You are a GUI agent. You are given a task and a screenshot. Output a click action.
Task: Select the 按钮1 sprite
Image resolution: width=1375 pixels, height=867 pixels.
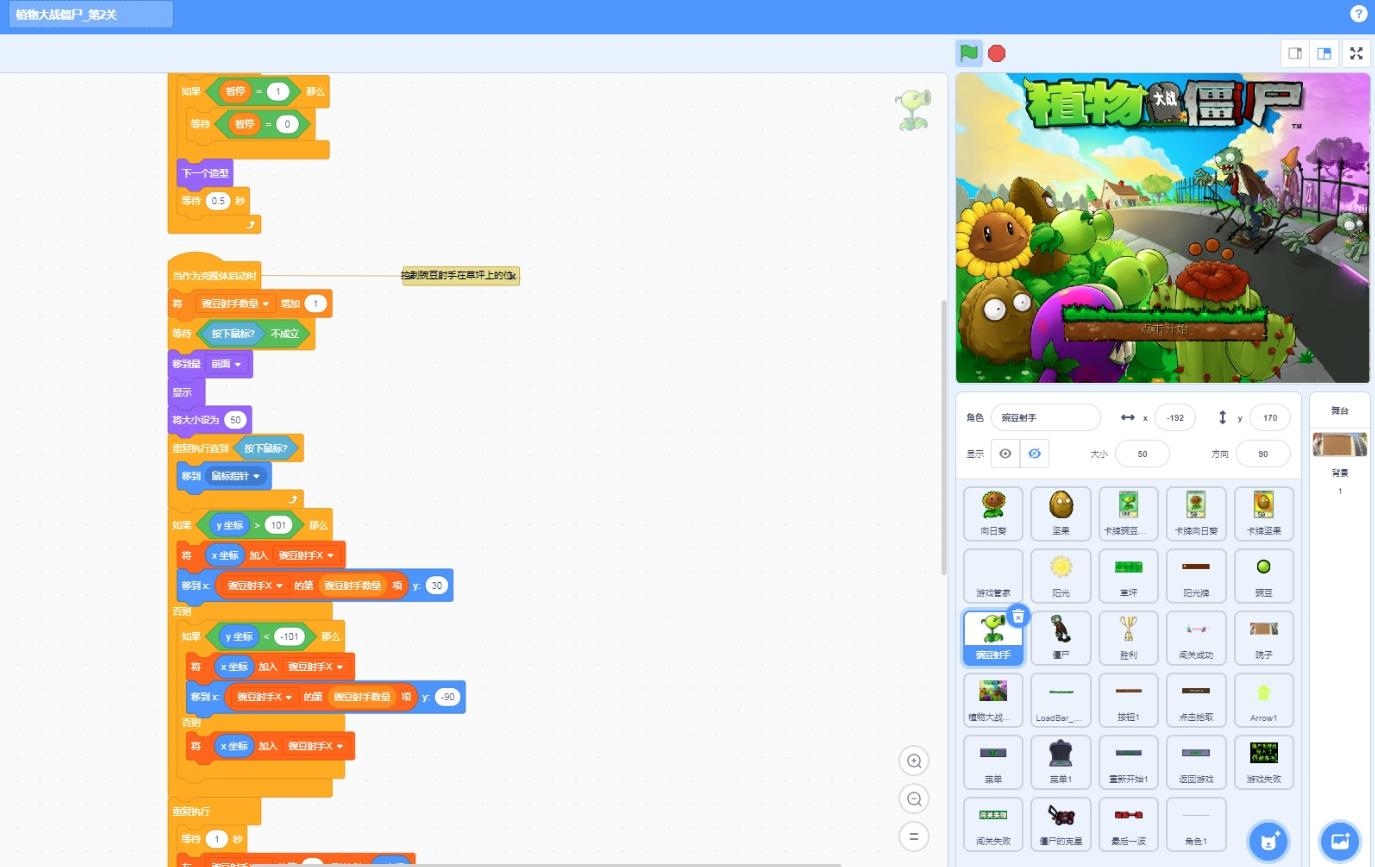[x=1128, y=700]
